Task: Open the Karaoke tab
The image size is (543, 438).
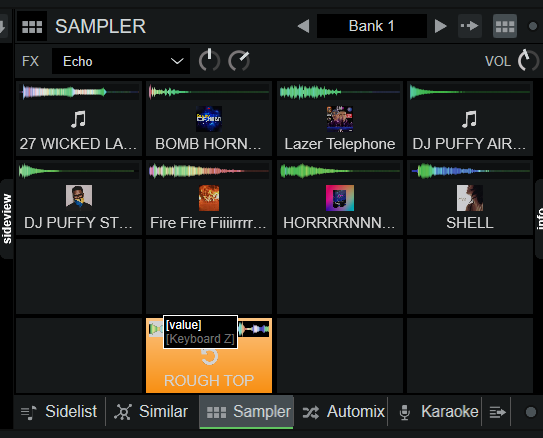Action: pyautogui.click(x=438, y=412)
